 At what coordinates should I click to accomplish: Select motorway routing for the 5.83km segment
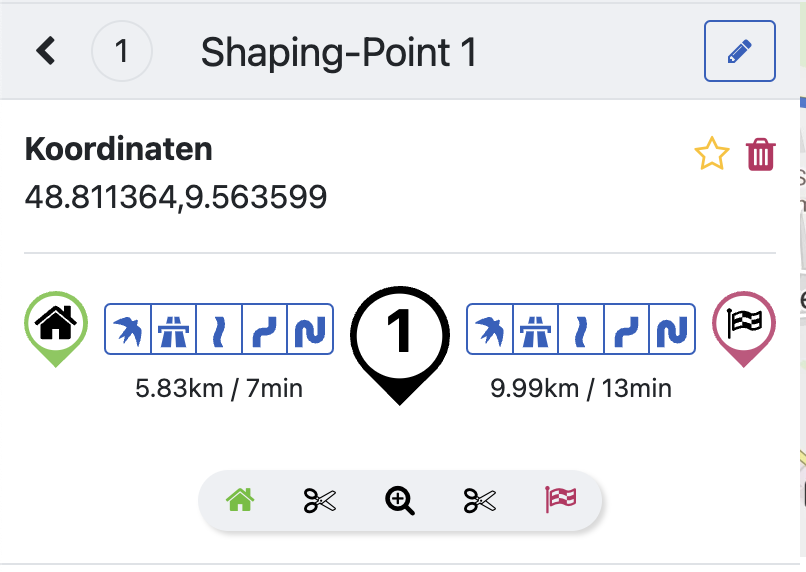(x=174, y=329)
